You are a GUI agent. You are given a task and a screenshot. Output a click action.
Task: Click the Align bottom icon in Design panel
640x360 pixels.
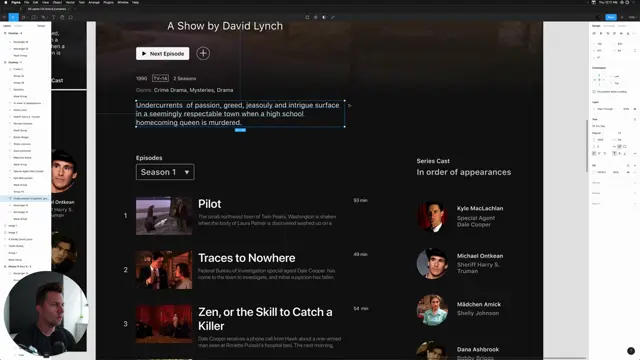click(628, 33)
